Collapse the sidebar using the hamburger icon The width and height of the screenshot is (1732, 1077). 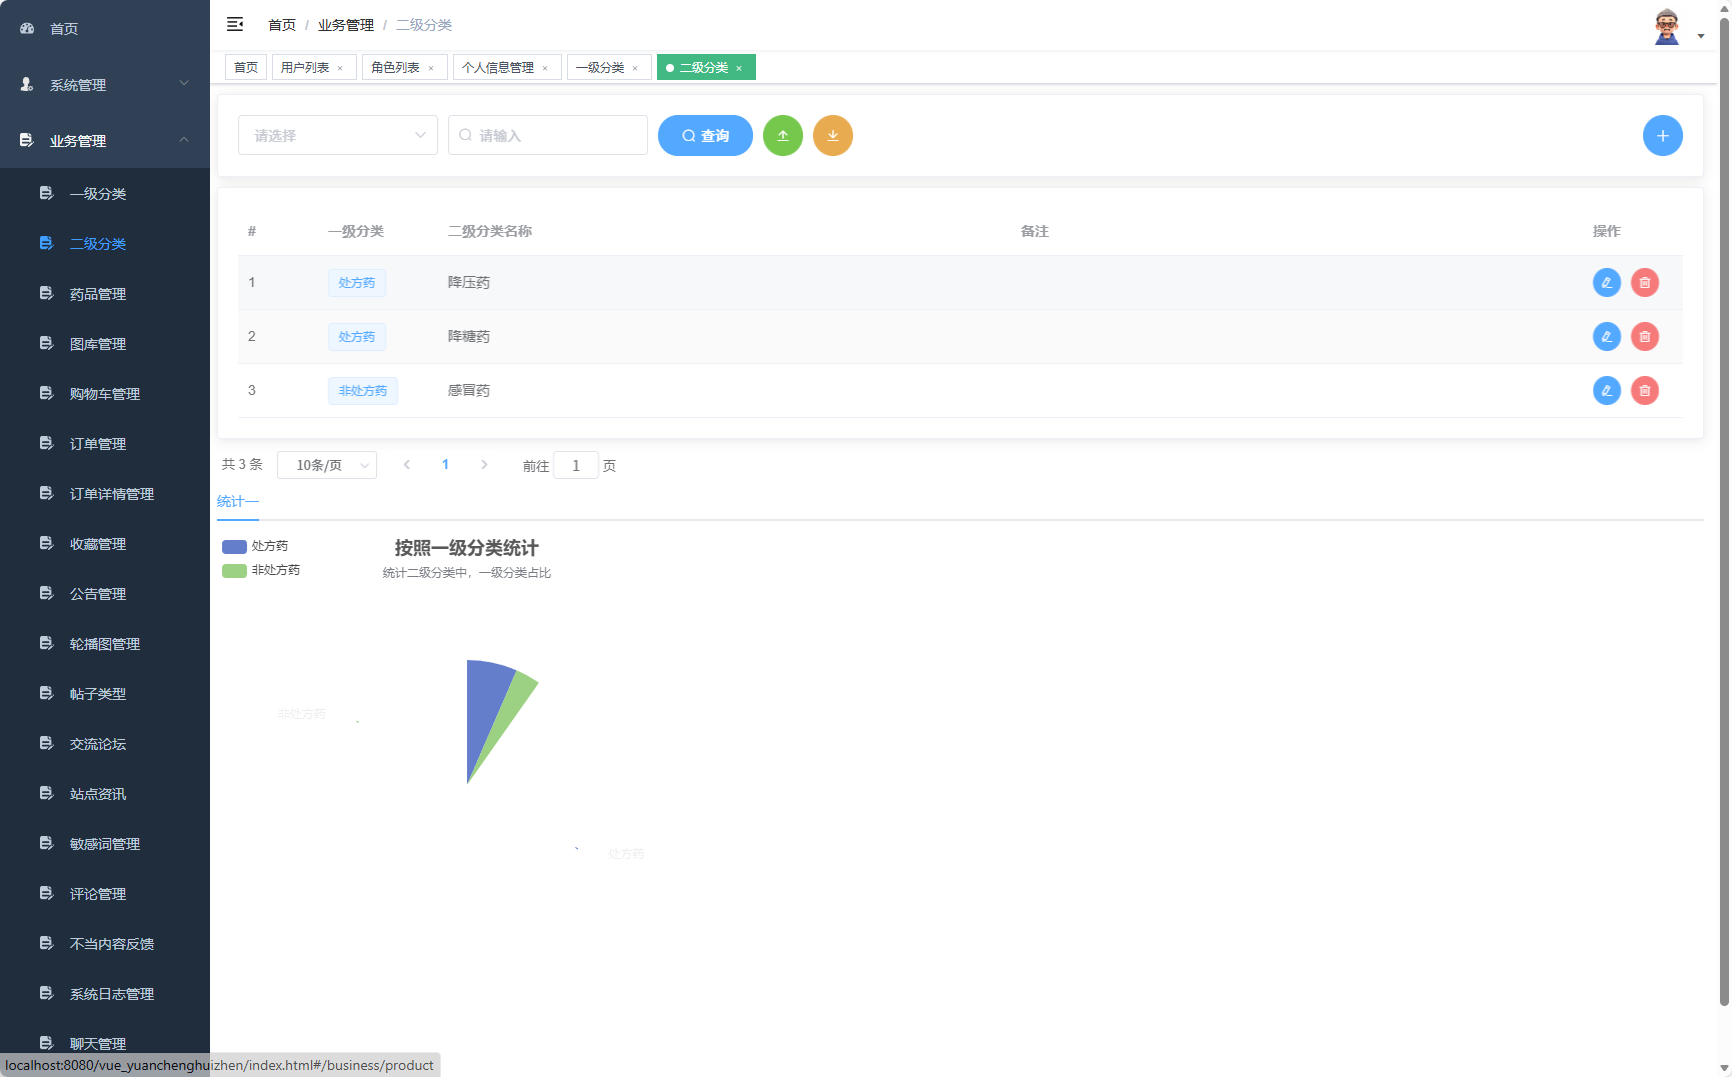[x=235, y=24]
